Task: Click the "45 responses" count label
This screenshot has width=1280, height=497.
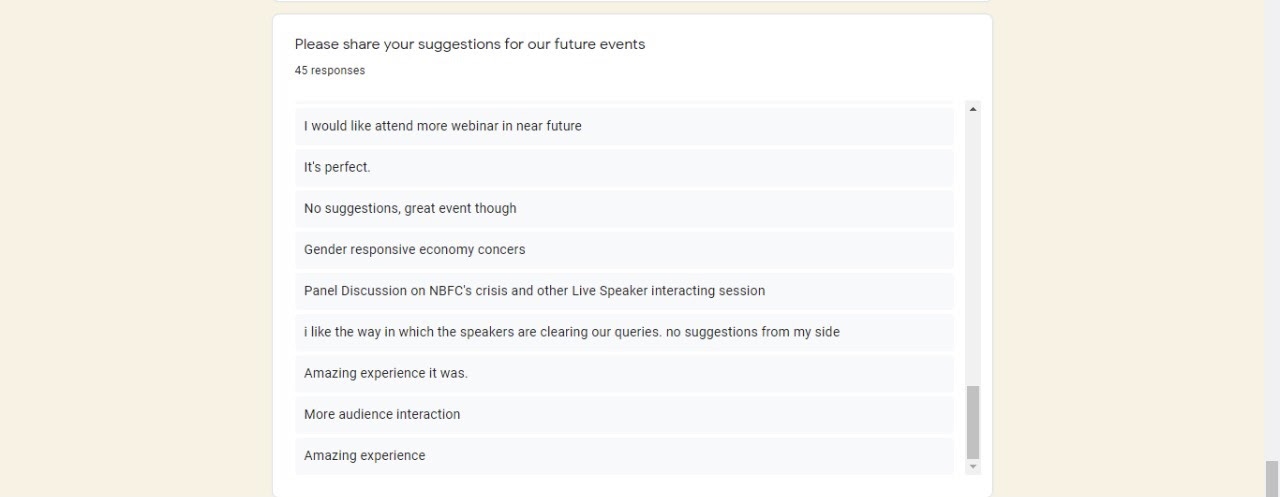Action: click(329, 70)
